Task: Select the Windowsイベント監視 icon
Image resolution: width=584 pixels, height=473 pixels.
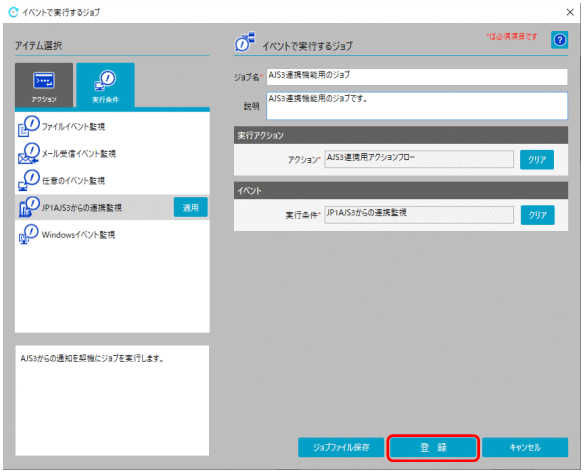Action: [29, 234]
